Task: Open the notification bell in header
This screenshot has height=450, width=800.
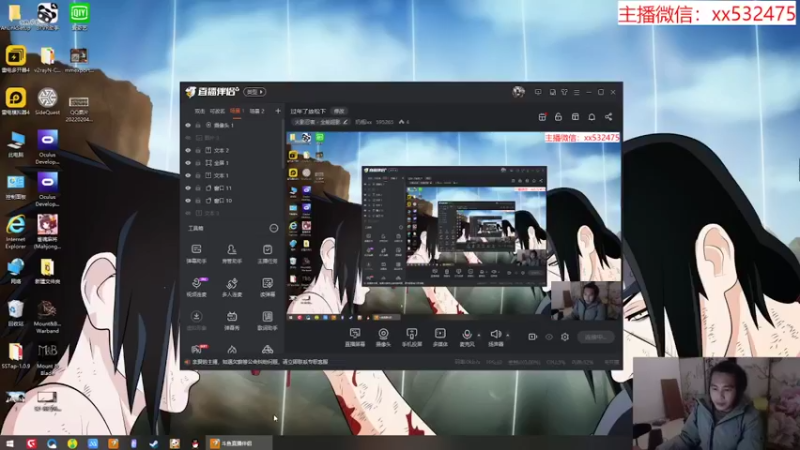Action: [592, 117]
